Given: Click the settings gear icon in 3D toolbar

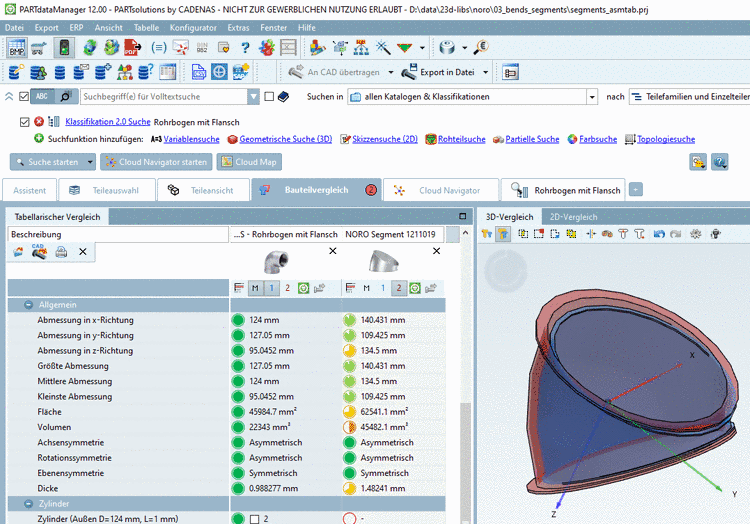Looking at the screenshot, I should (695, 234).
